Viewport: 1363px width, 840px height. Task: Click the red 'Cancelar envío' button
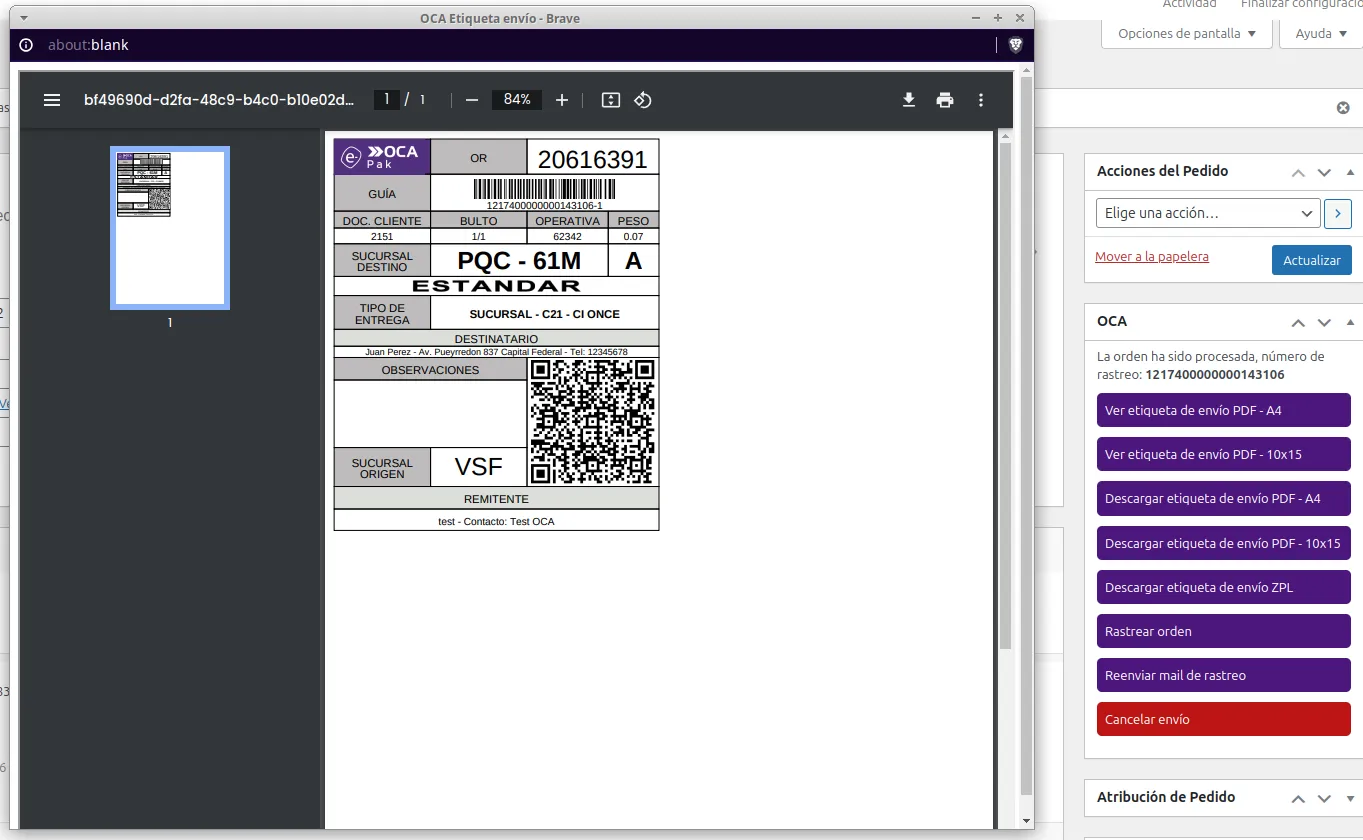coord(1223,719)
